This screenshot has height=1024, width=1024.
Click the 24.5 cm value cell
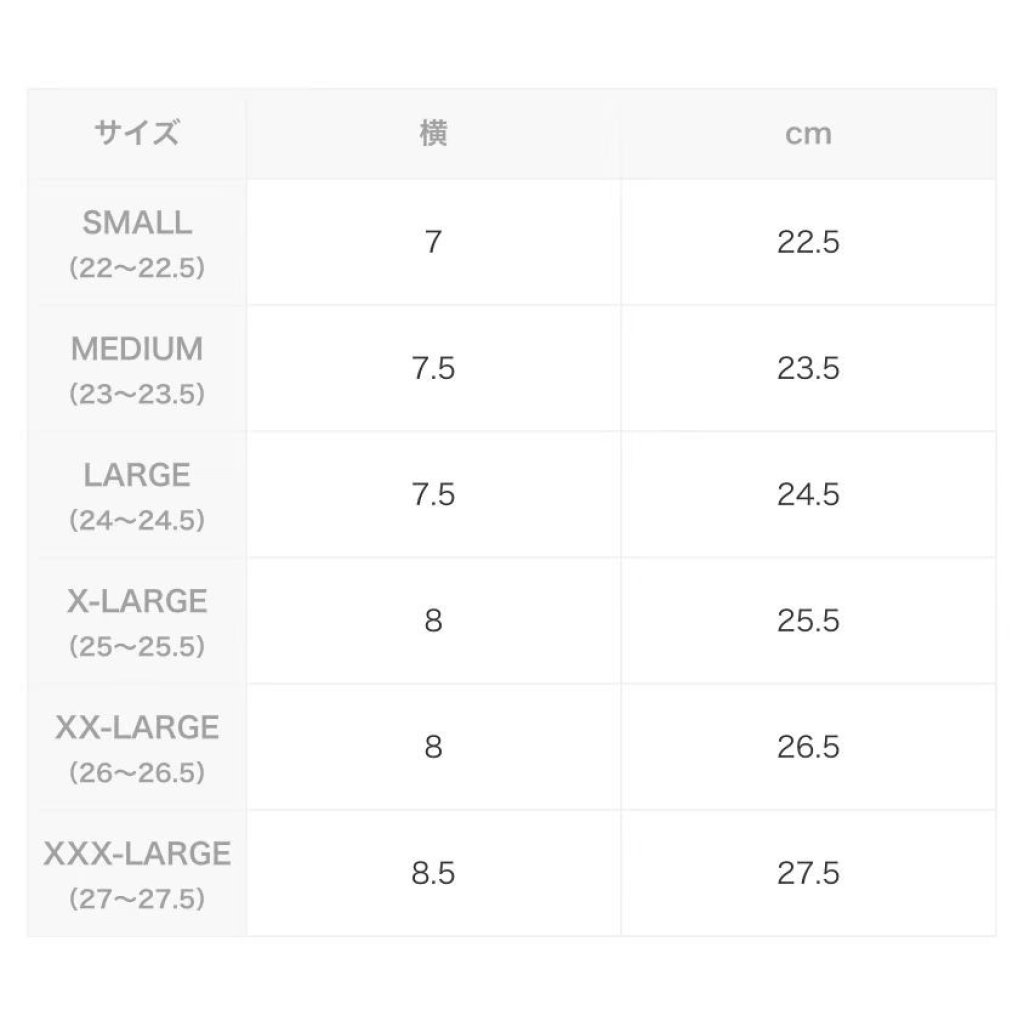tap(808, 495)
